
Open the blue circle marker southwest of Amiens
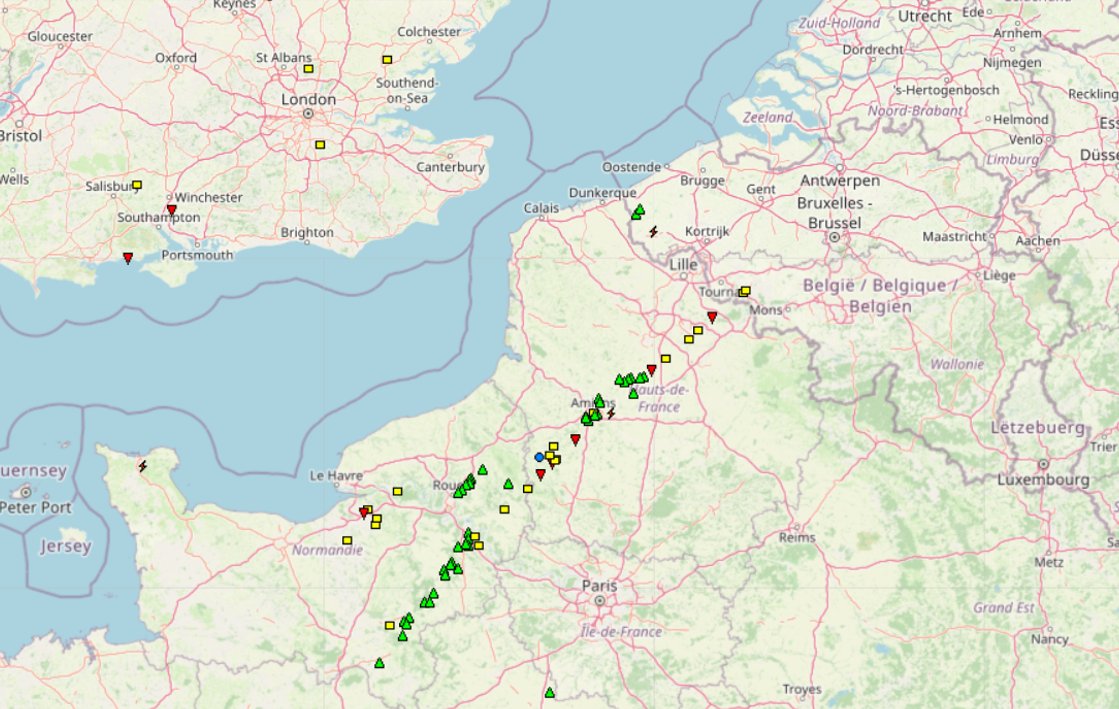click(x=540, y=457)
